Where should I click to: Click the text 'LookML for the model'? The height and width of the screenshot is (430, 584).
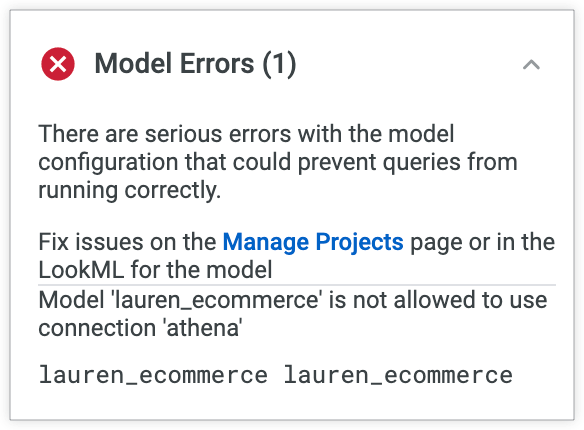click(x=155, y=270)
